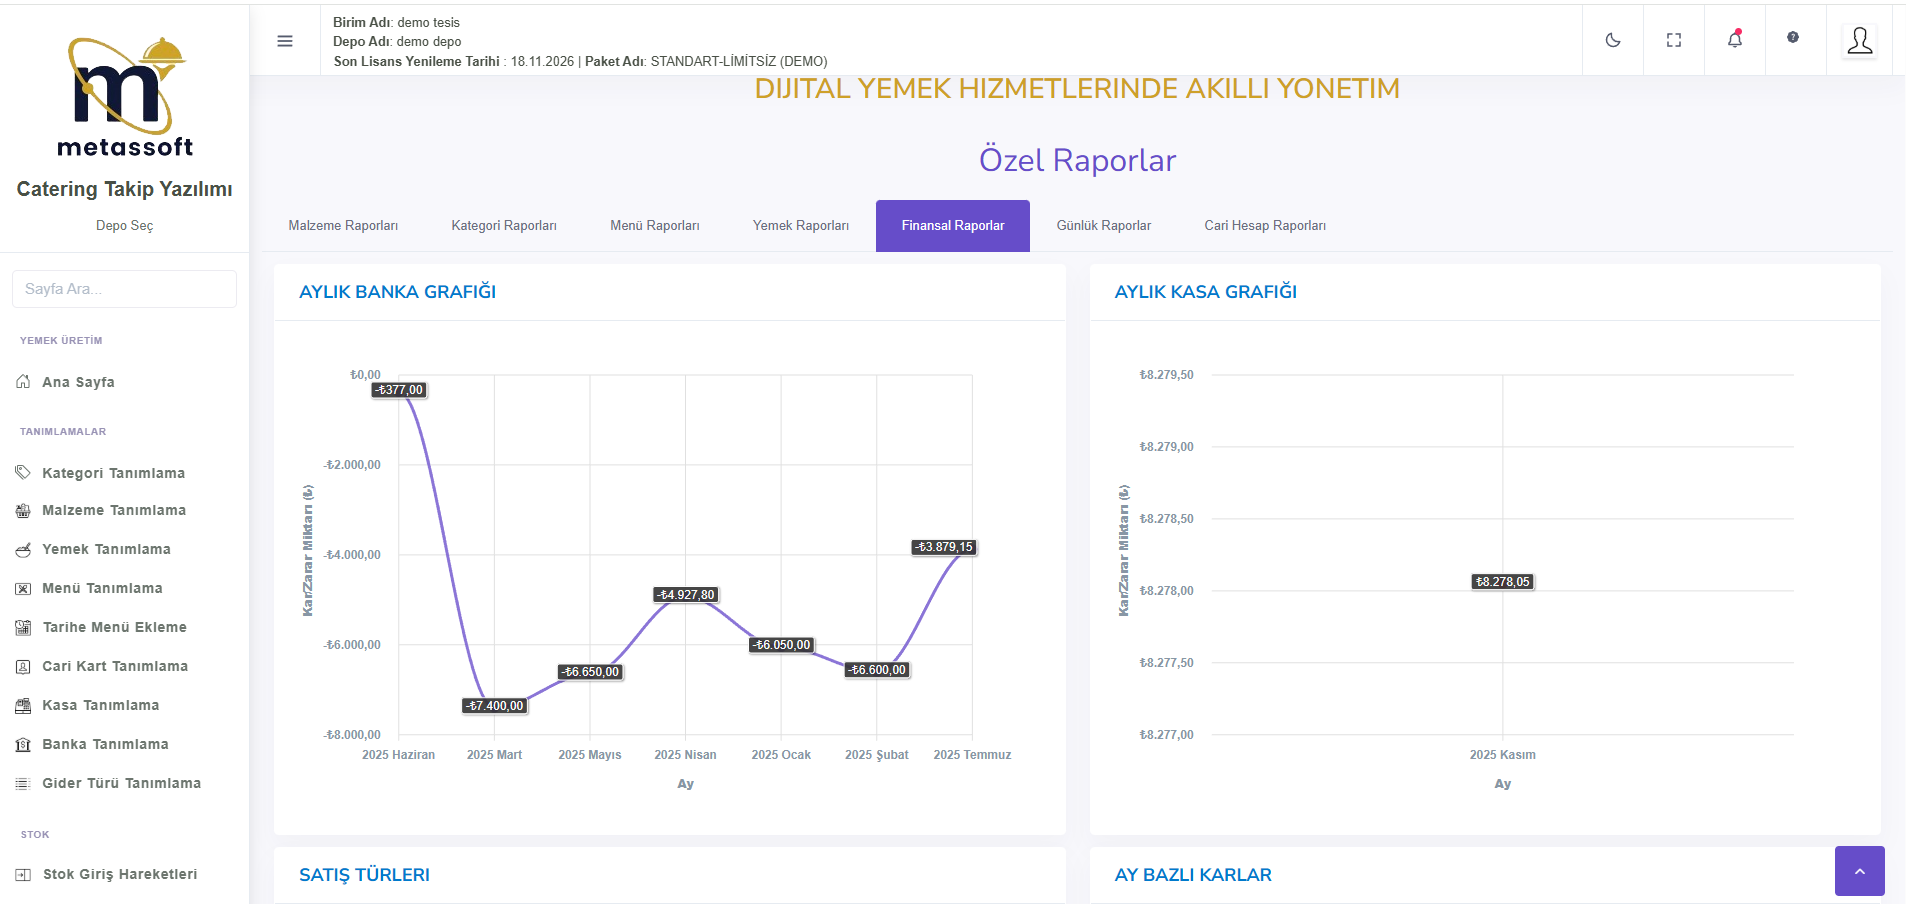Click the Kasa Tanımlama register icon
The image size is (1906, 904).
tap(23, 706)
